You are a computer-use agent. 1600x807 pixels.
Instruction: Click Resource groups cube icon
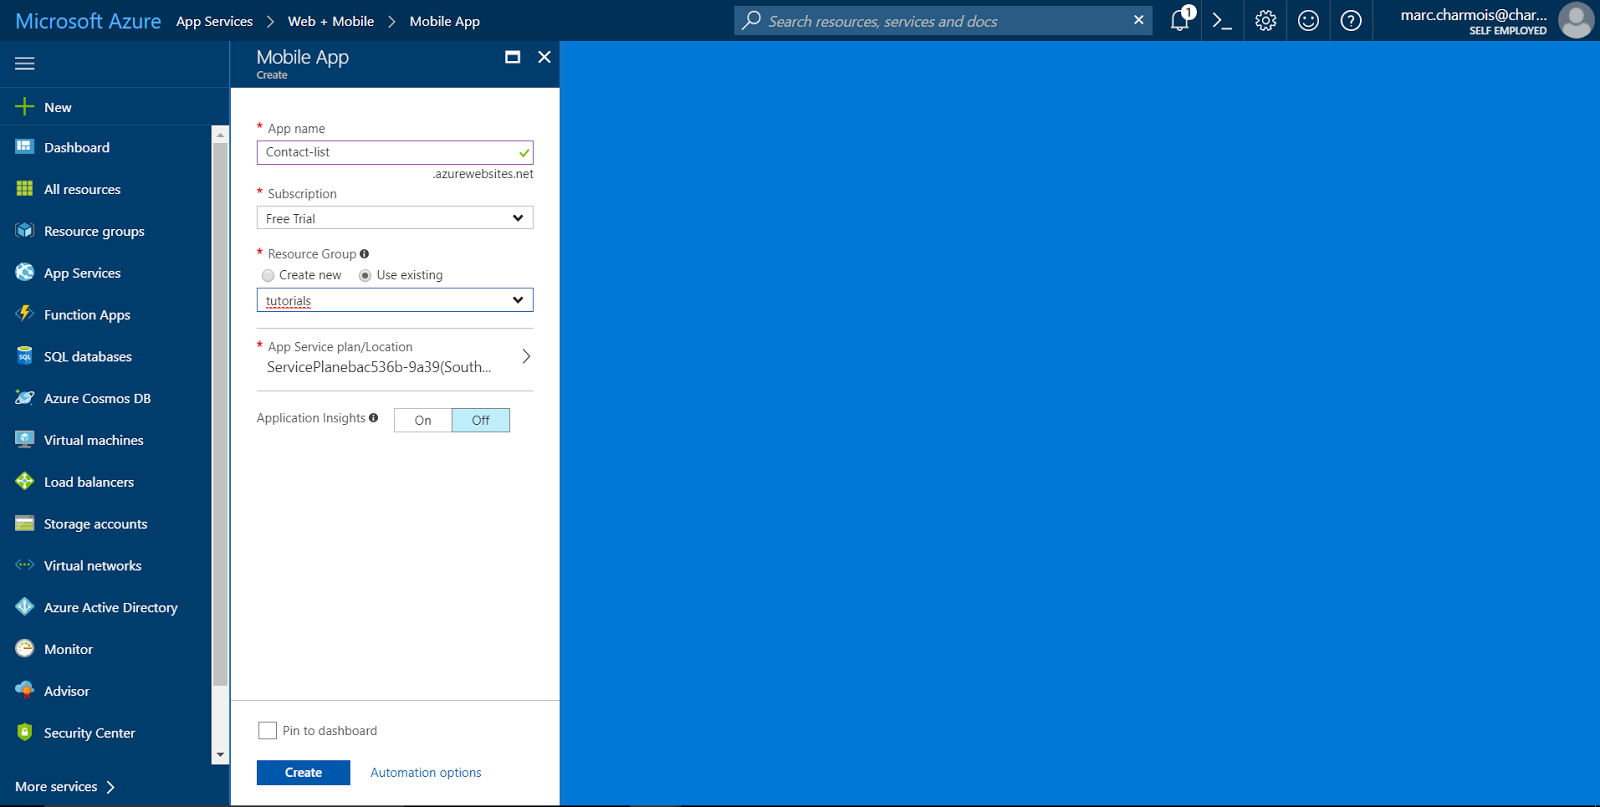(25, 230)
